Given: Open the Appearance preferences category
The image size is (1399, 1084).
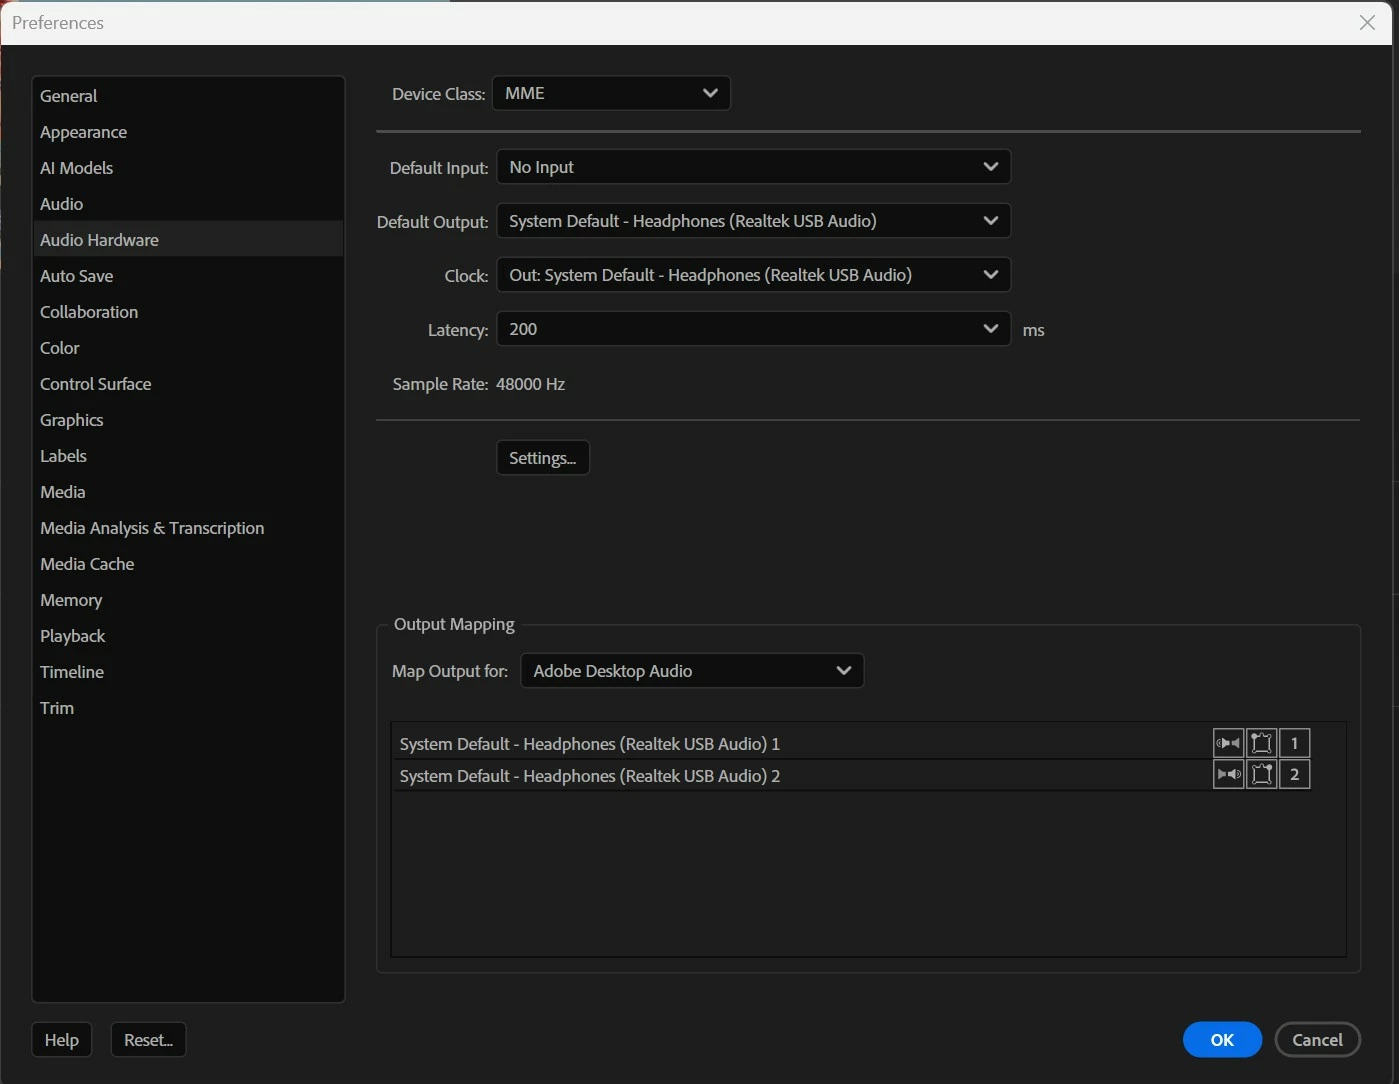Looking at the screenshot, I should 188,132.
